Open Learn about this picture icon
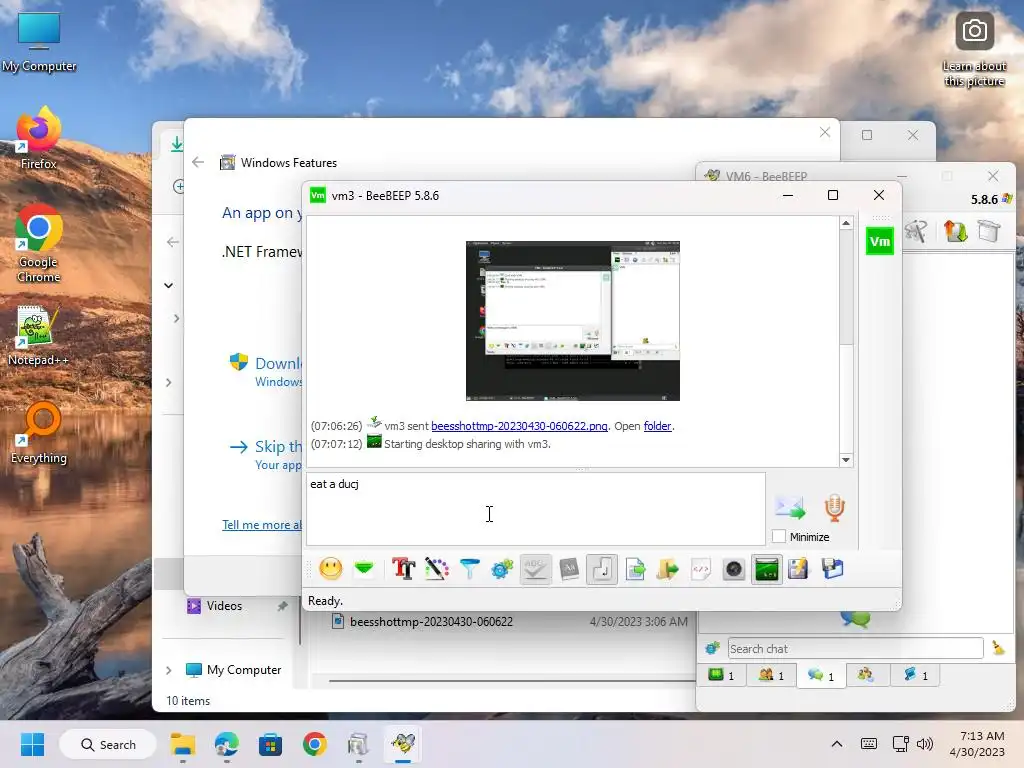 pyautogui.click(x=974, y=50)
